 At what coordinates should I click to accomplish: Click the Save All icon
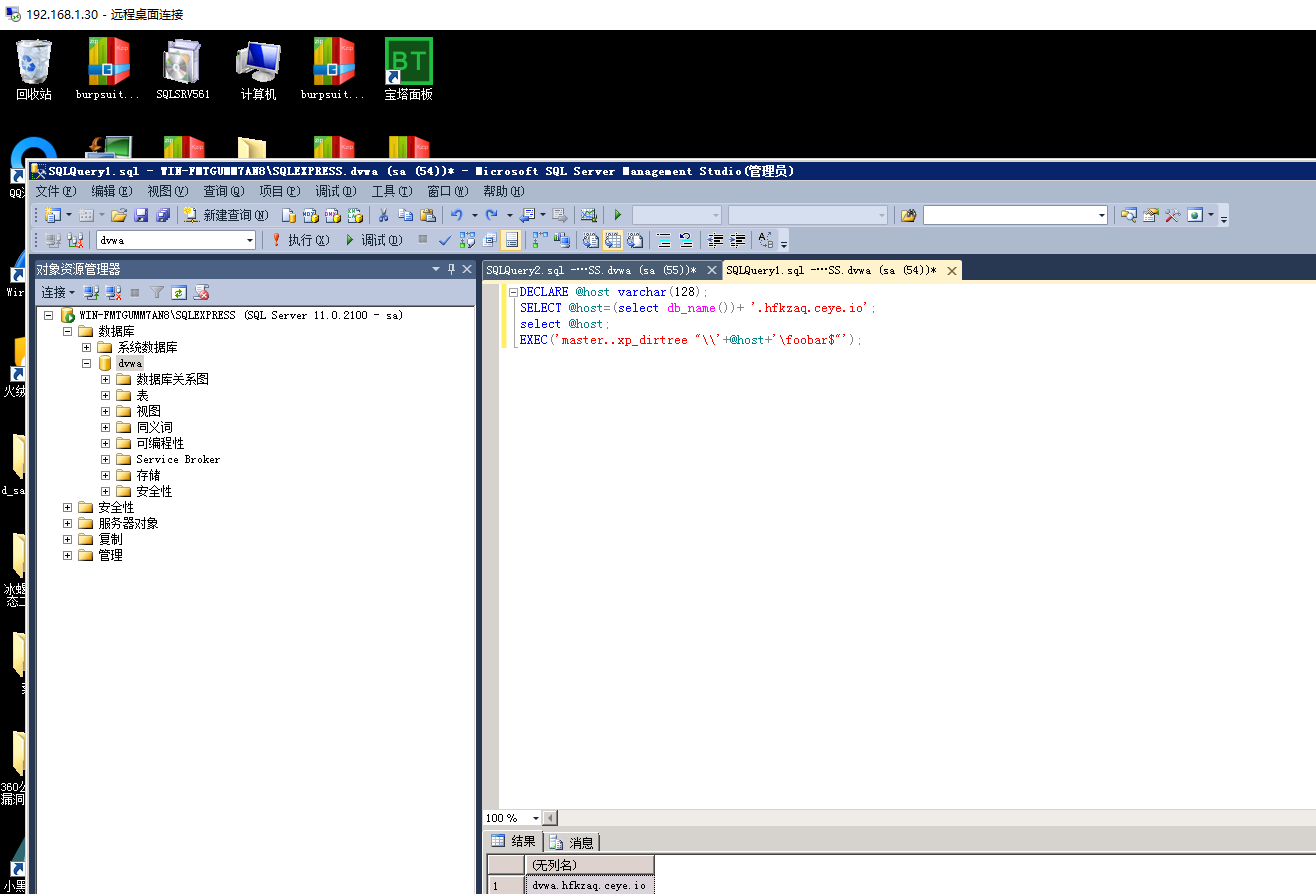[163, 215]
